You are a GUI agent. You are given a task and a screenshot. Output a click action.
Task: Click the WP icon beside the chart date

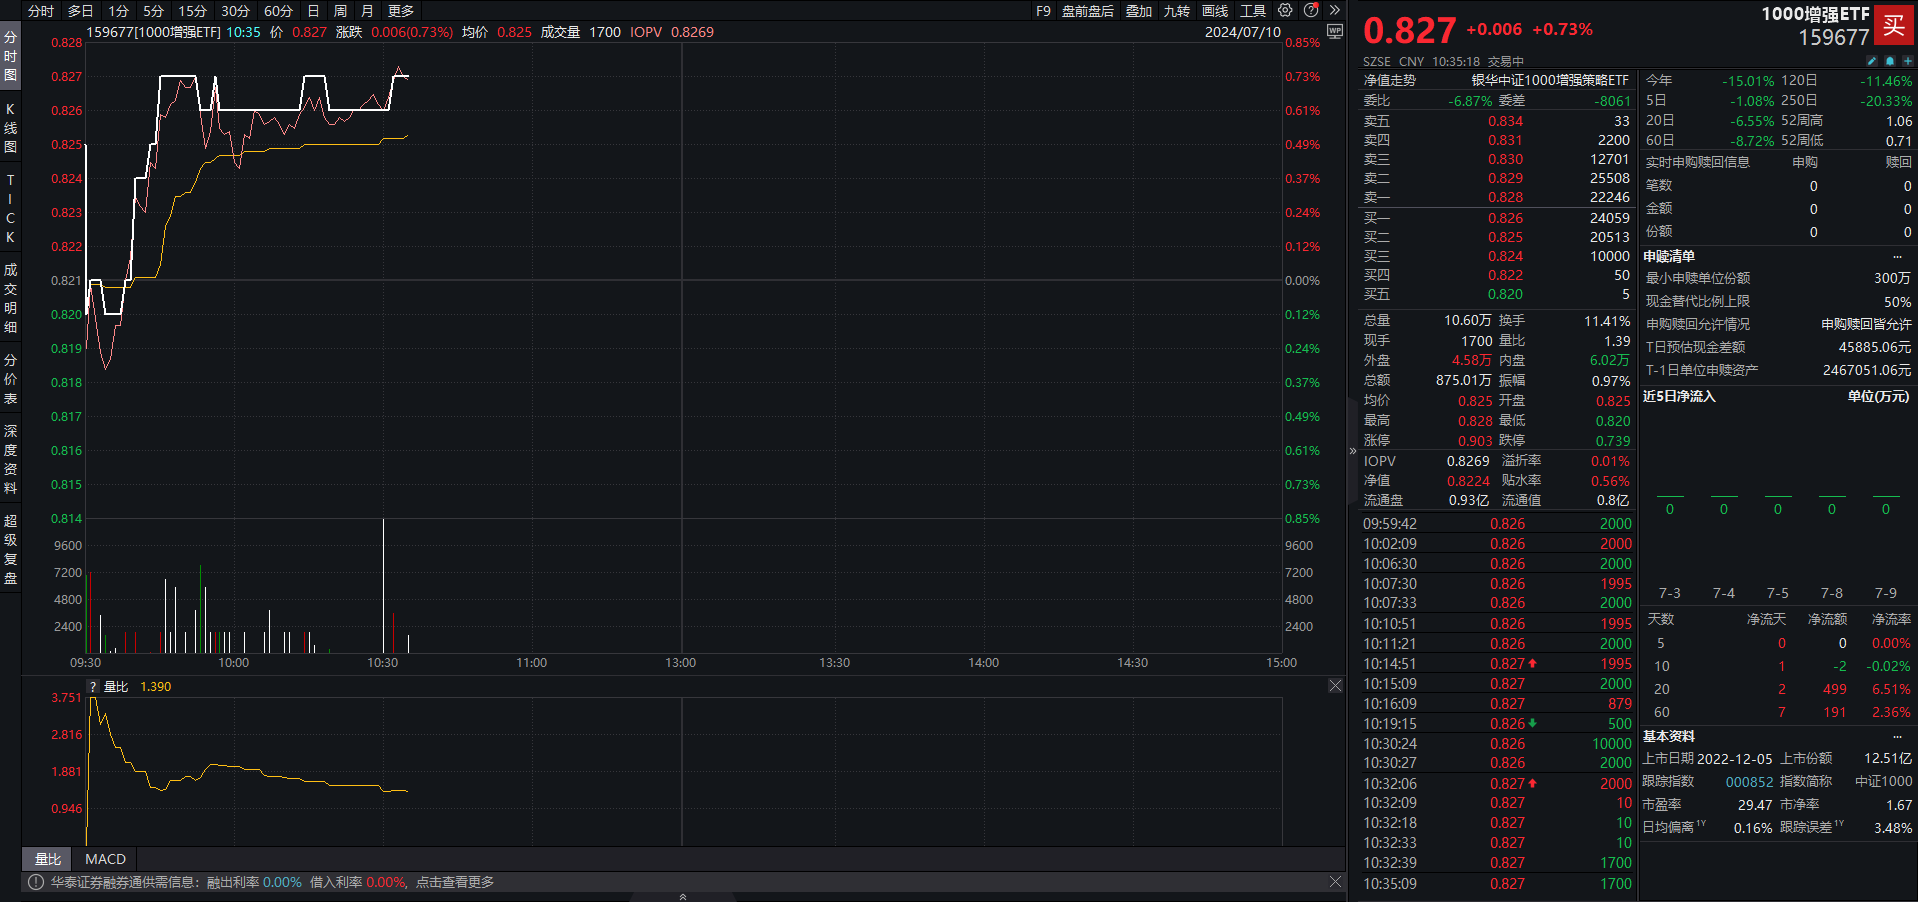(1334, 32)
